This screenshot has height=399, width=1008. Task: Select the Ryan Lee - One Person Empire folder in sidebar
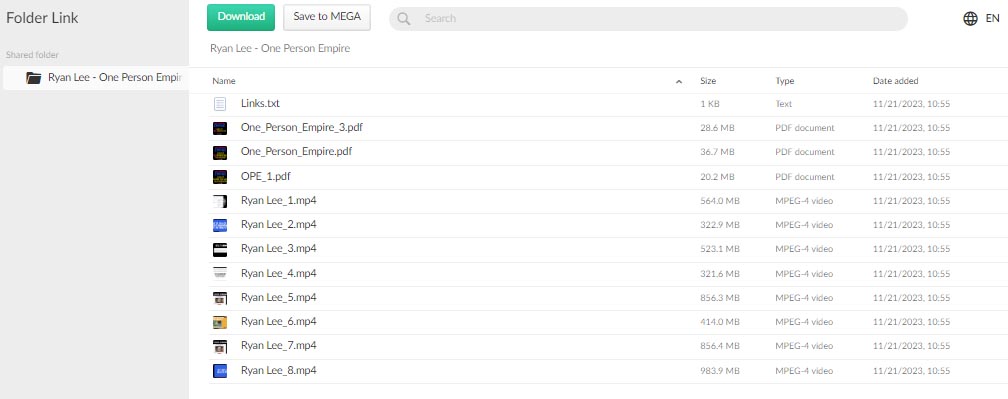coord(96,78)
